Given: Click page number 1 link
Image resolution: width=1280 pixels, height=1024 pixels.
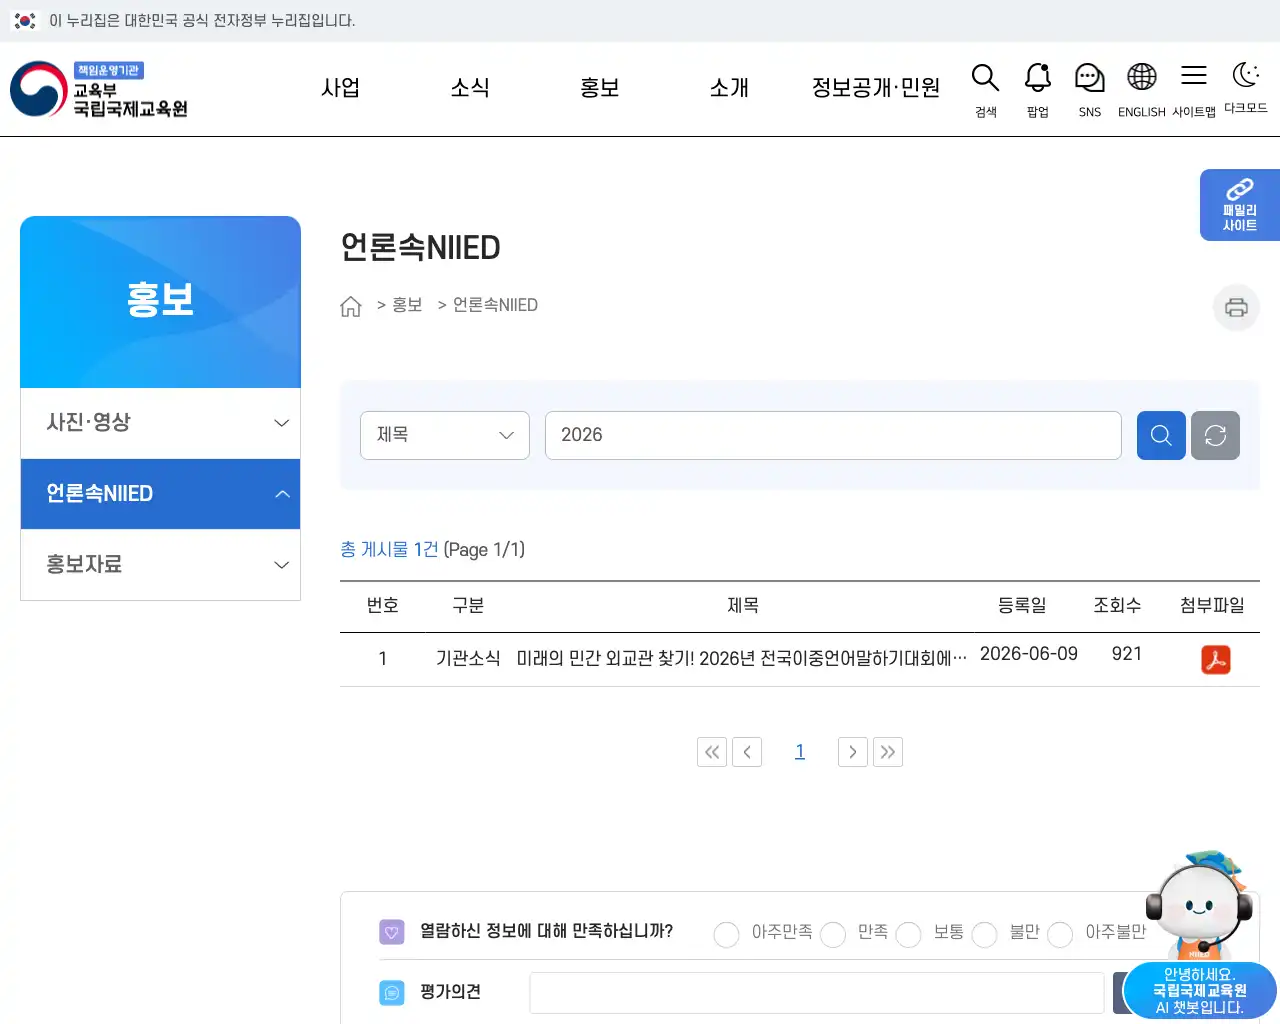Looking at the screenshot, I should [x=800, y=752].
